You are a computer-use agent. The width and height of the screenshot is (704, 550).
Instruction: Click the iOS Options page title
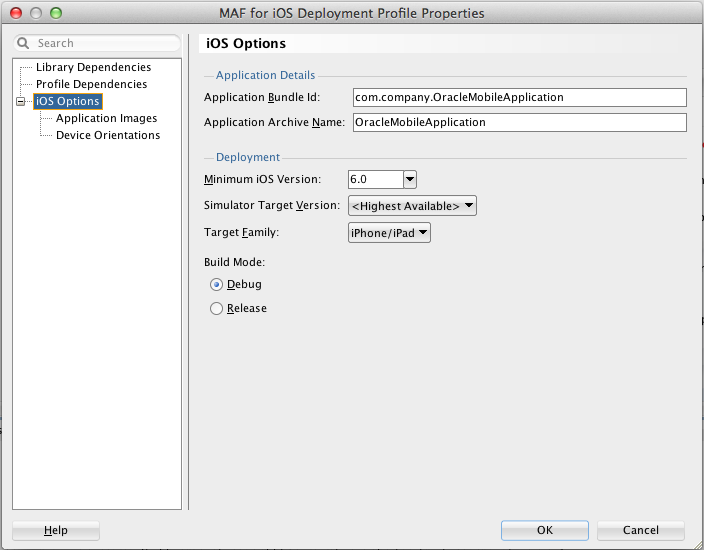pyautogui.click(x=246, y=44)
